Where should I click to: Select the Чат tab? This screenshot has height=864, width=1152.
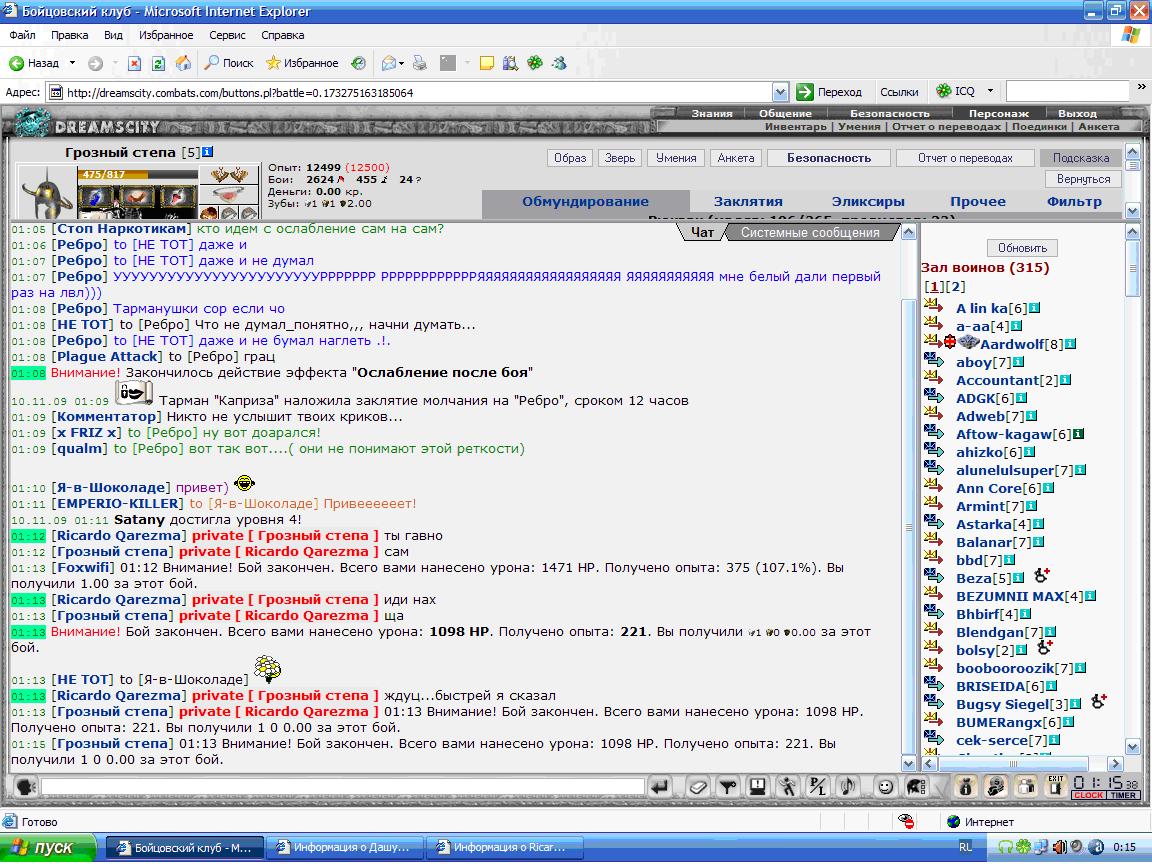pos(702,232)
